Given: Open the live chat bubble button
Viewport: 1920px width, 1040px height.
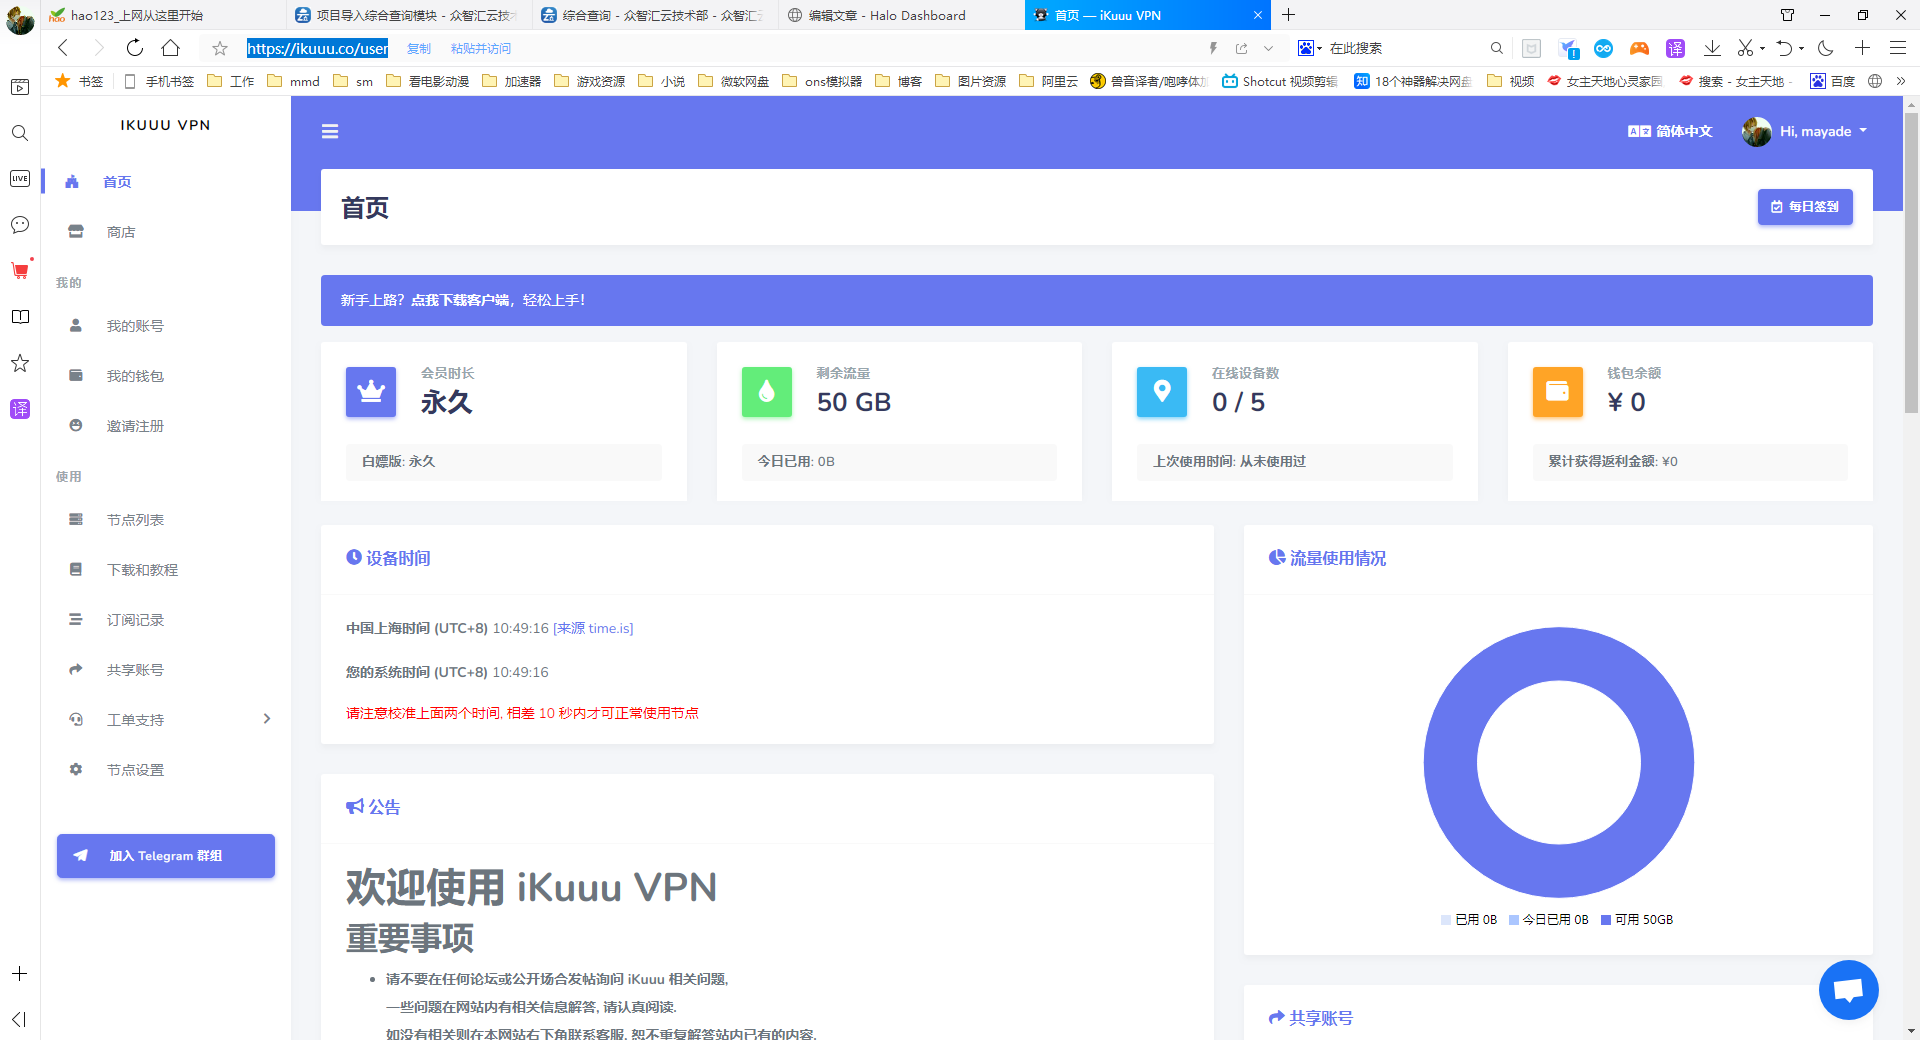Looking at the screenshot, I should point(1848,990).
